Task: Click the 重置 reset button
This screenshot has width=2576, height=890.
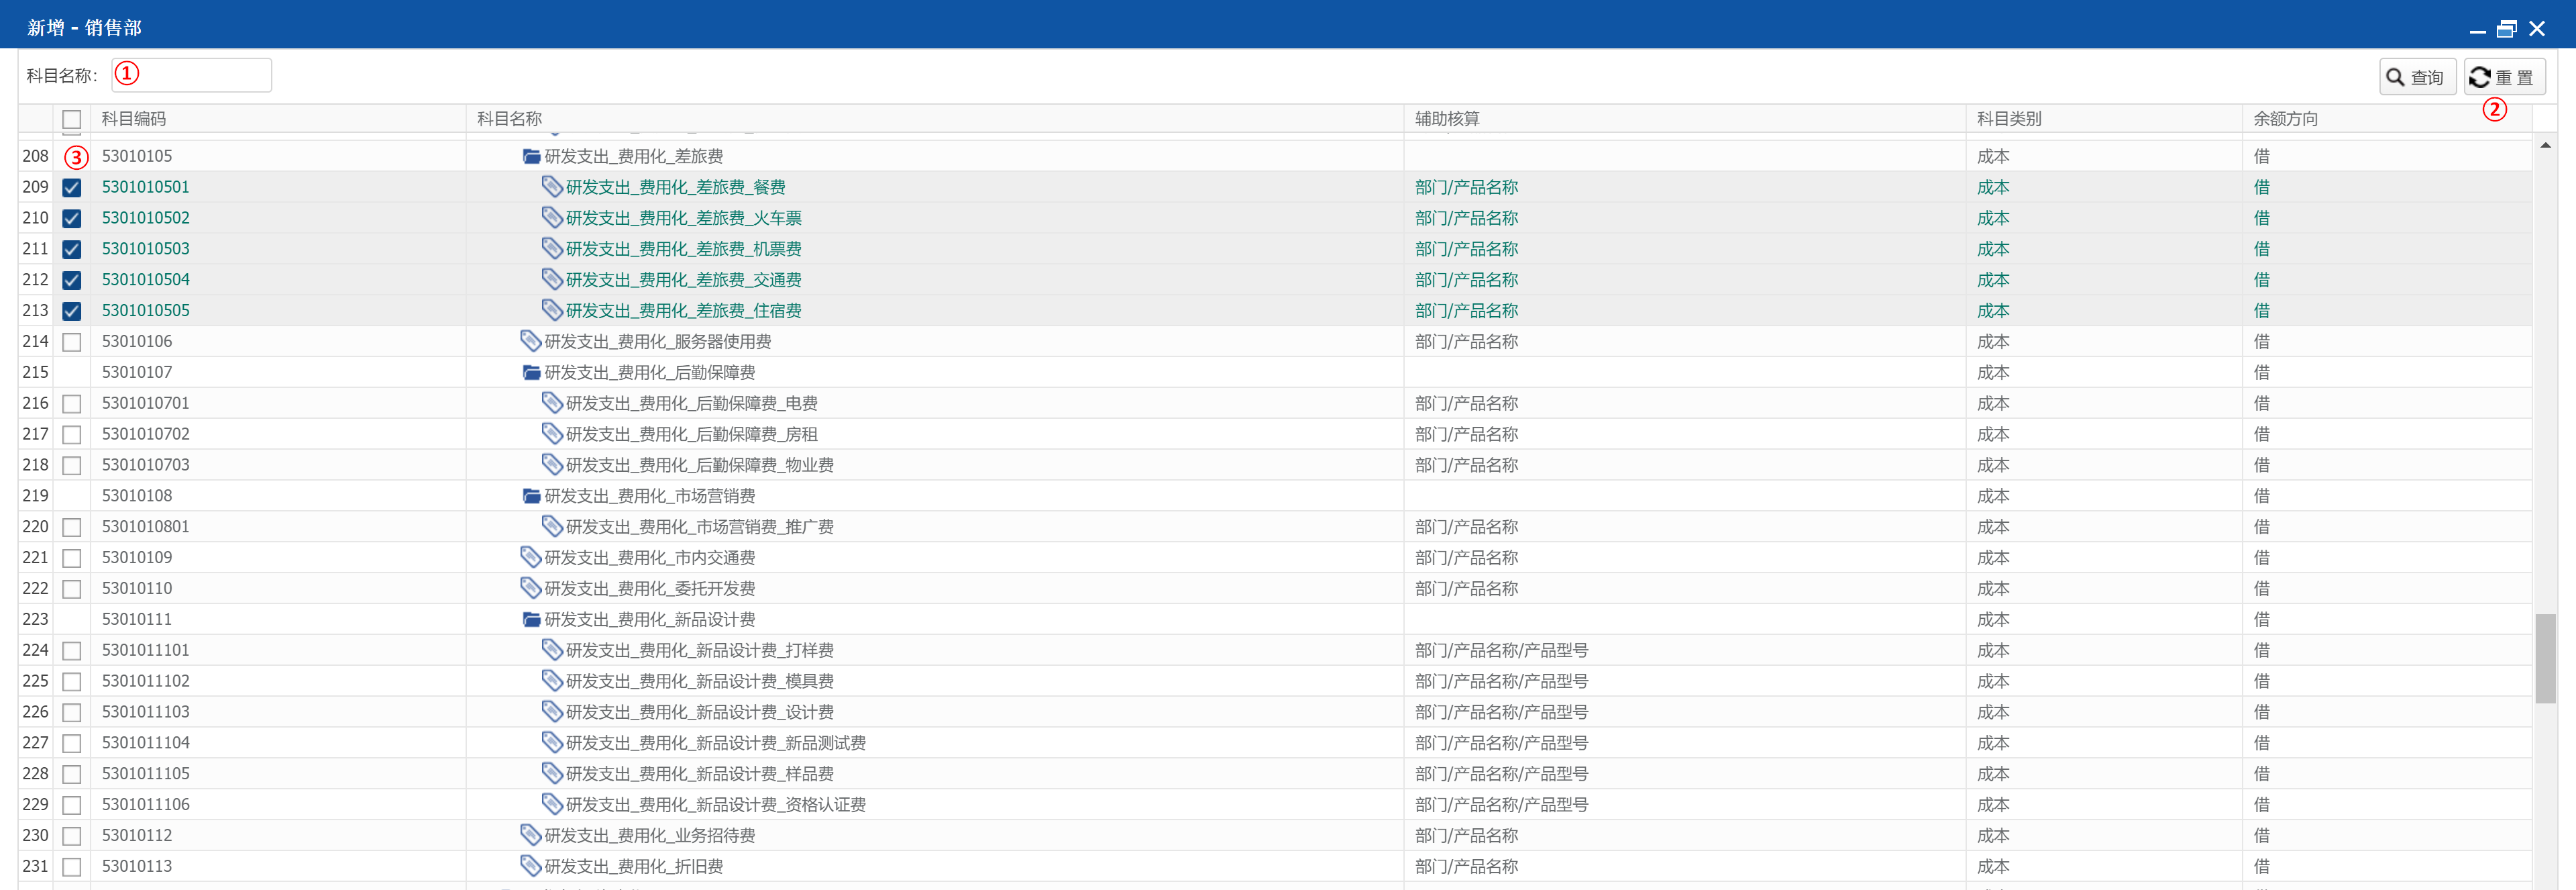Action: pos(2504,77)
